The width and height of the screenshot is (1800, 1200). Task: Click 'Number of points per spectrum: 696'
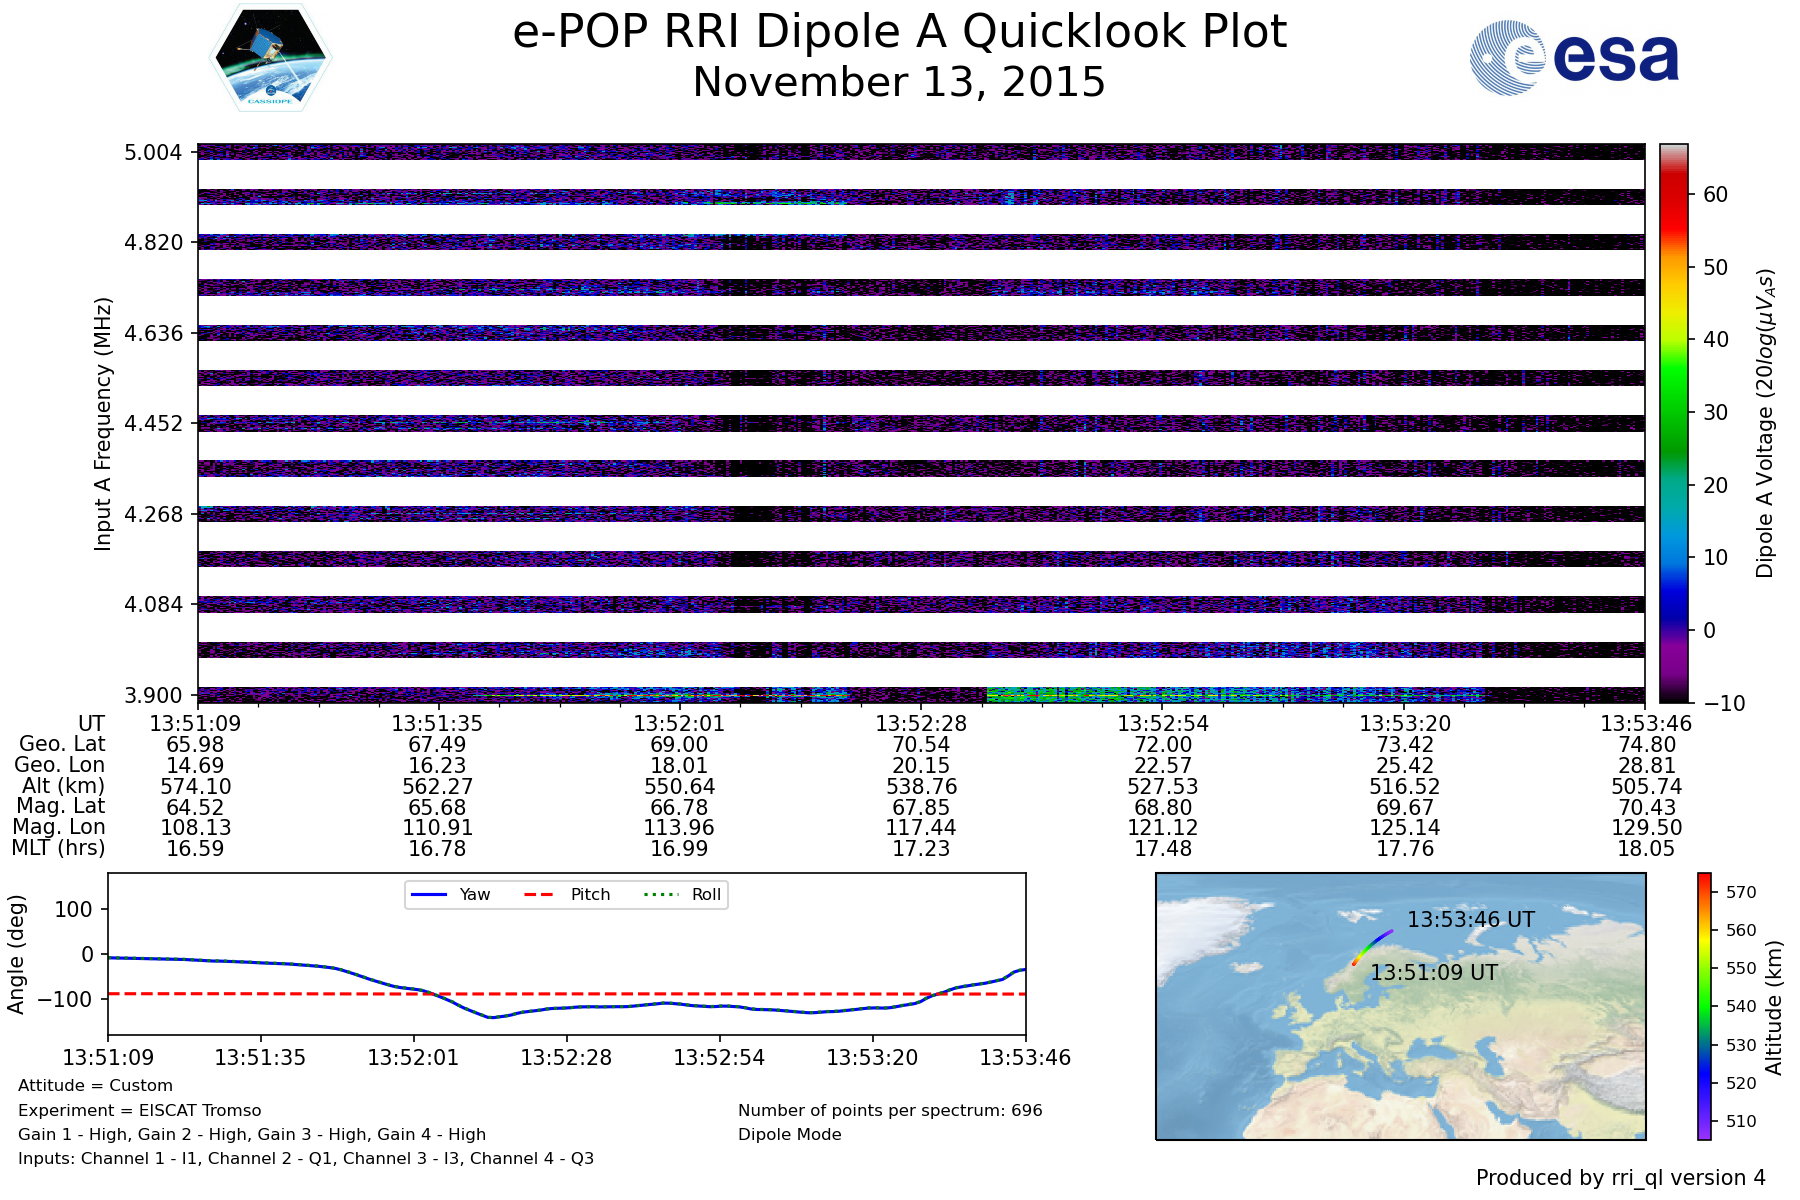(x=889, y=1111)
